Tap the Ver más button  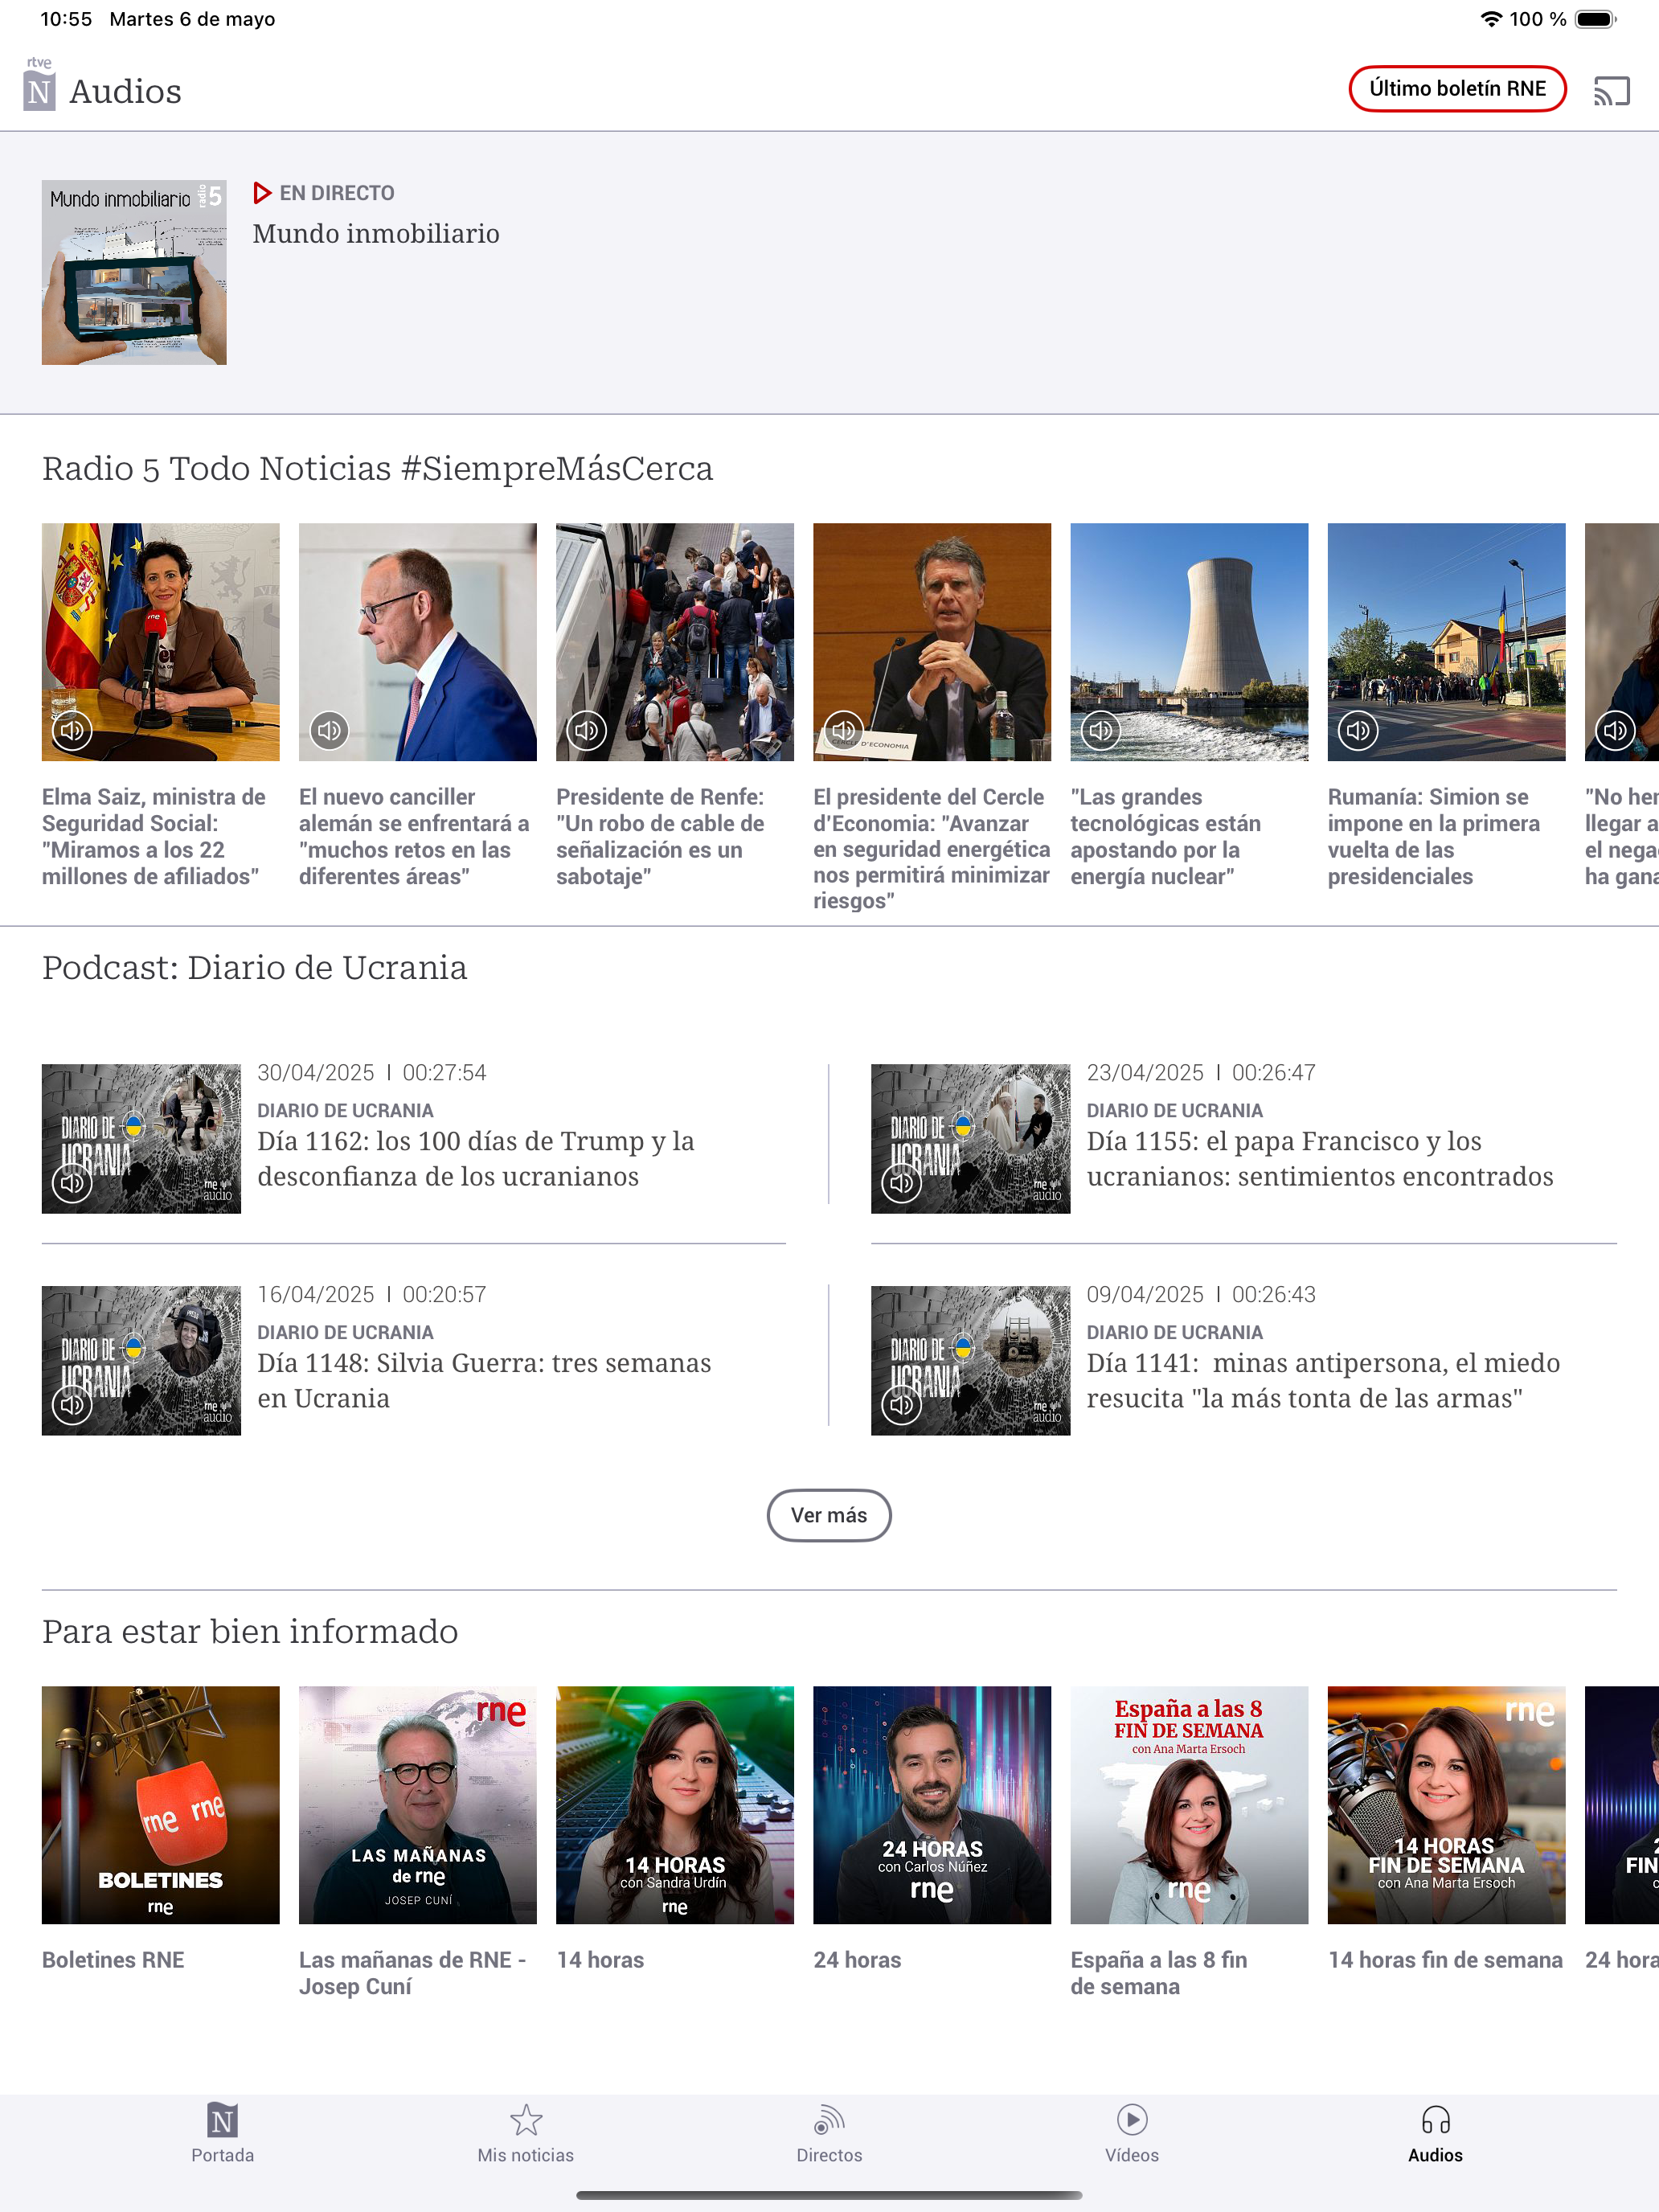click(829, 1515)
